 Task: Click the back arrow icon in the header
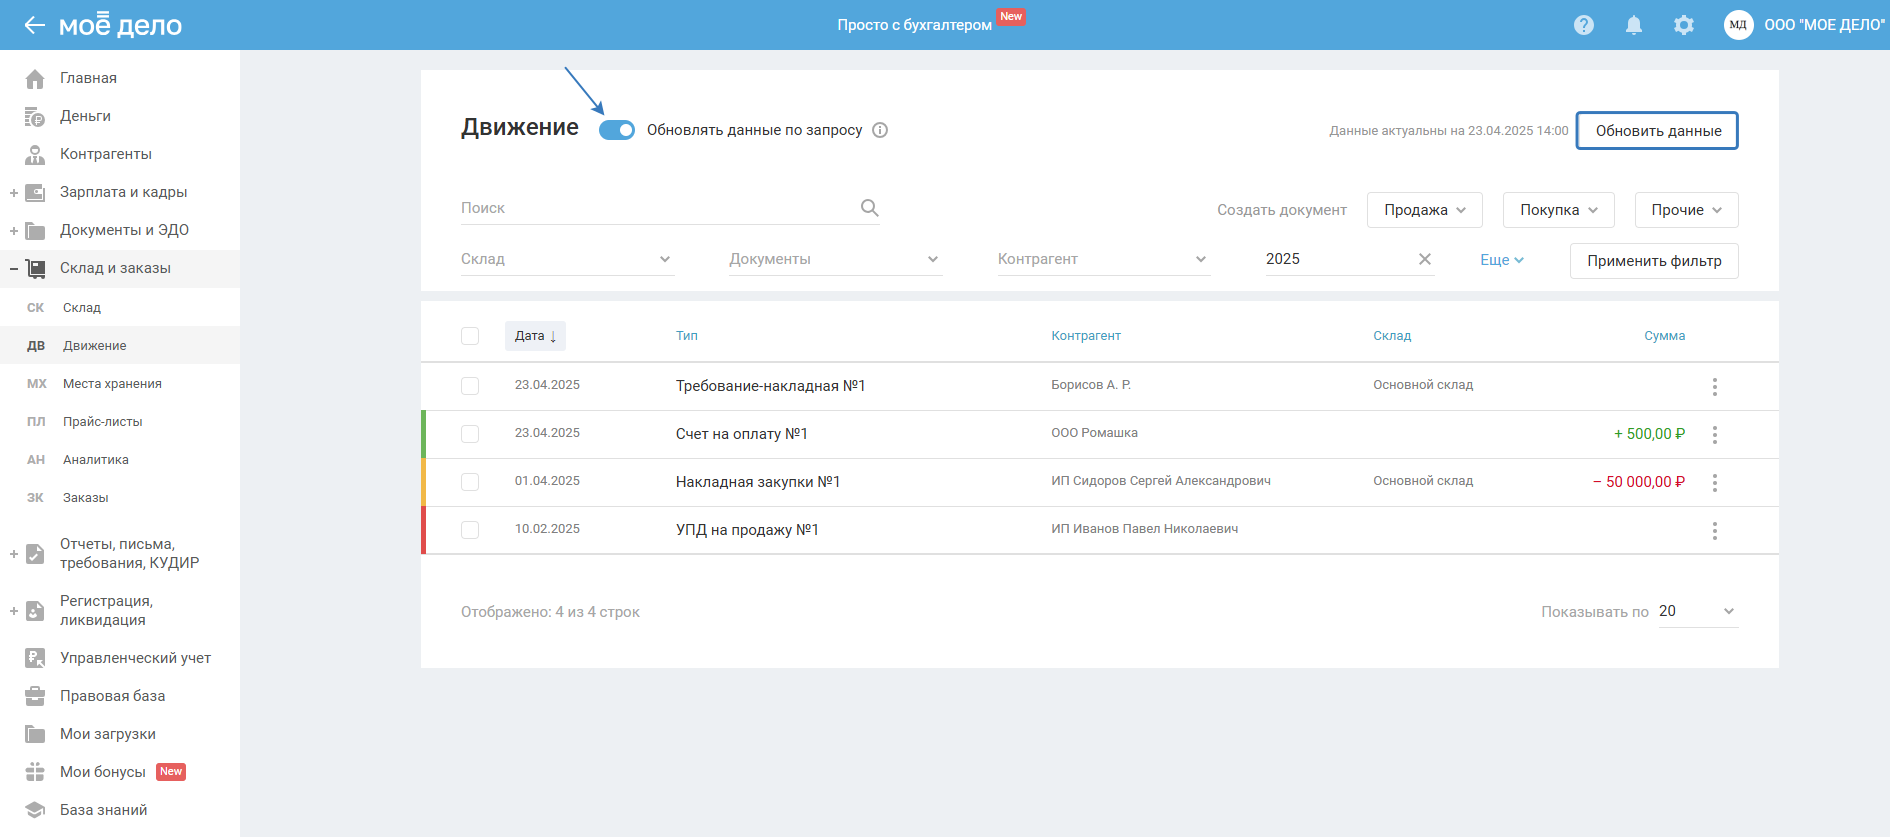click(x=35, y=25)
